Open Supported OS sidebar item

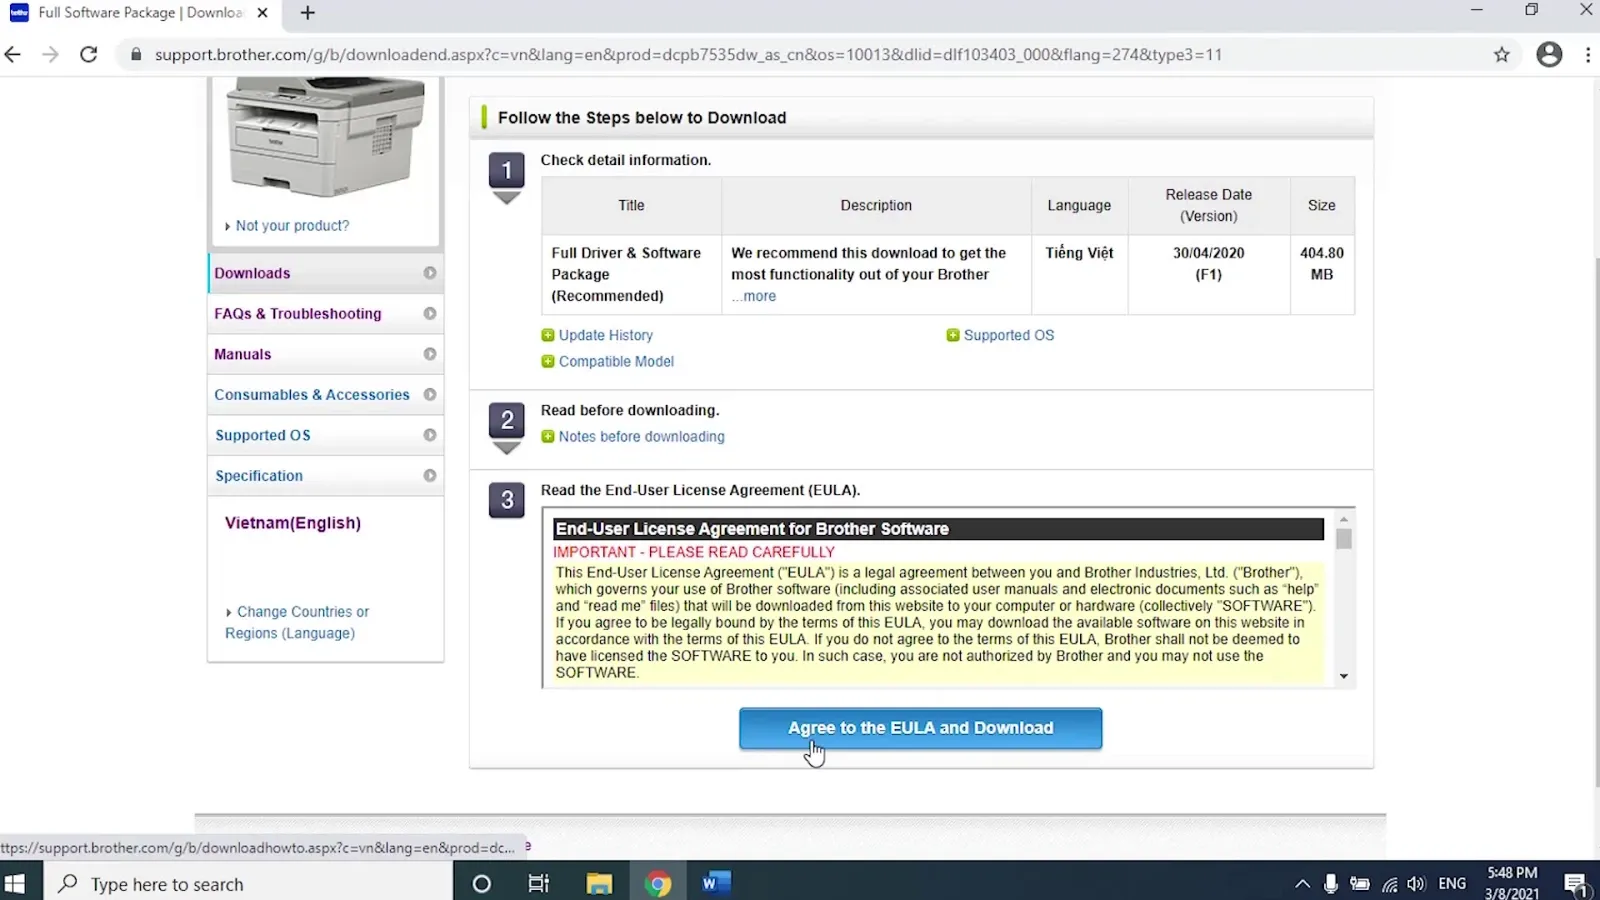326,435
